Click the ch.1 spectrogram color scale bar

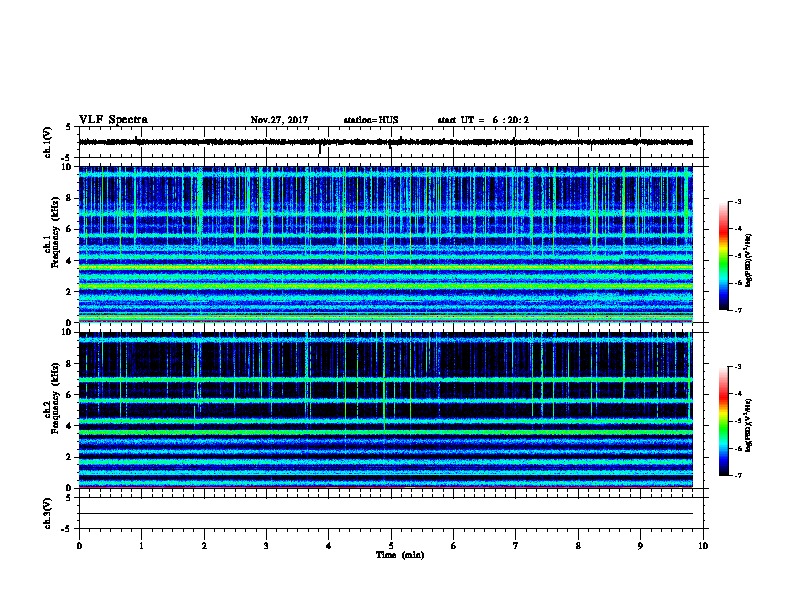[x=724, y=256]
